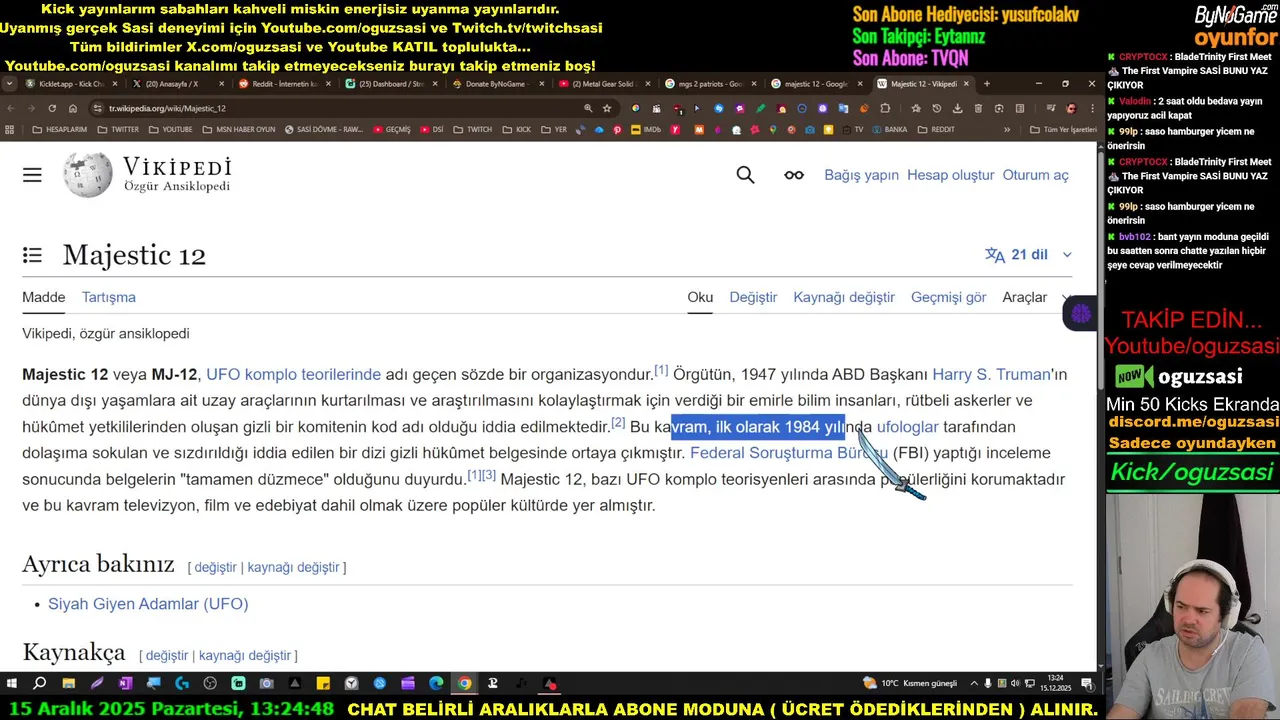Click the taskbar clock showing 13:24
The image size is (1280, 720).
1055,683
